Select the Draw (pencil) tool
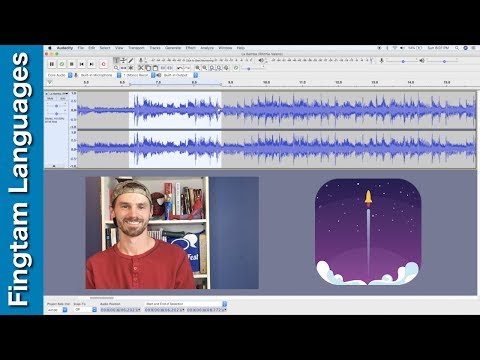The width and height of the screenshot is (480, 360). 130,61
